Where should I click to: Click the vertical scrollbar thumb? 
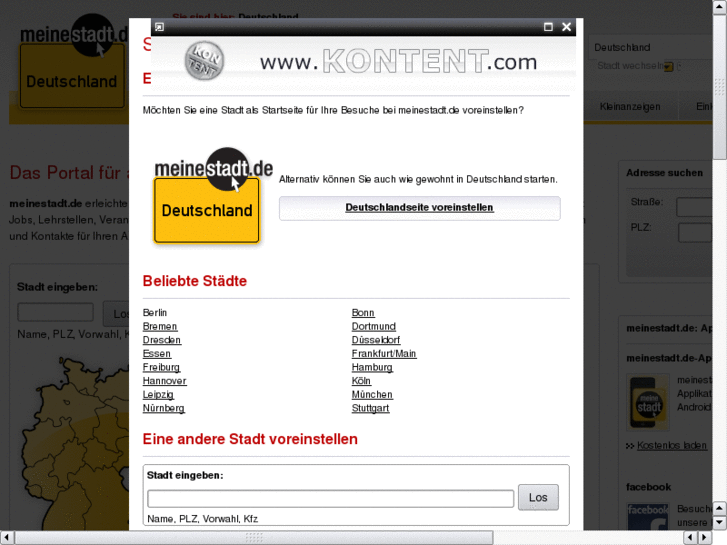720,87
